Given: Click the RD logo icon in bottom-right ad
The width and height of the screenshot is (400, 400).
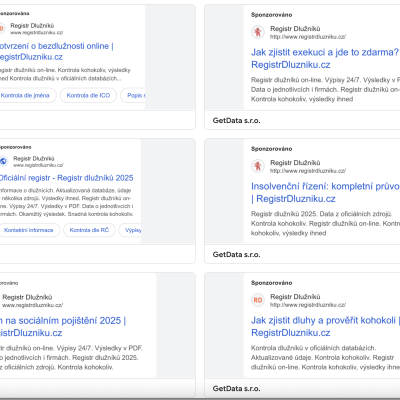Looking at the screenshot, I should click(257, 300).
